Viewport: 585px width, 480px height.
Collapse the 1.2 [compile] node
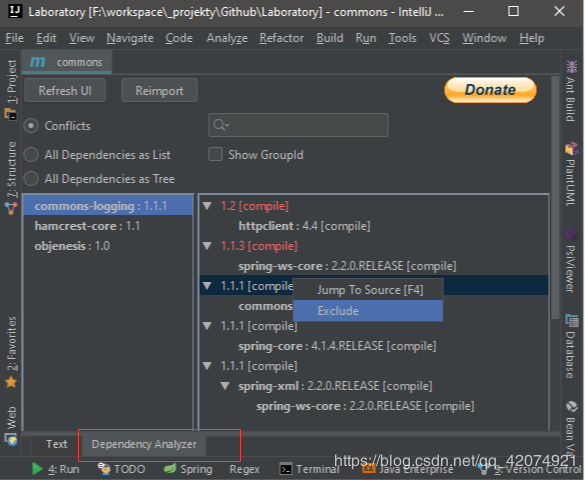pos(207,206)
